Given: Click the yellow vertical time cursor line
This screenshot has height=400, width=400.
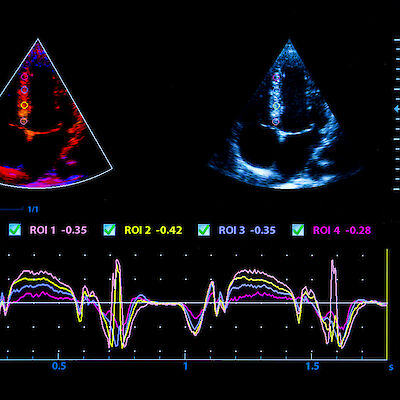Looking at the screenshot, I should (x=387, y=304).
